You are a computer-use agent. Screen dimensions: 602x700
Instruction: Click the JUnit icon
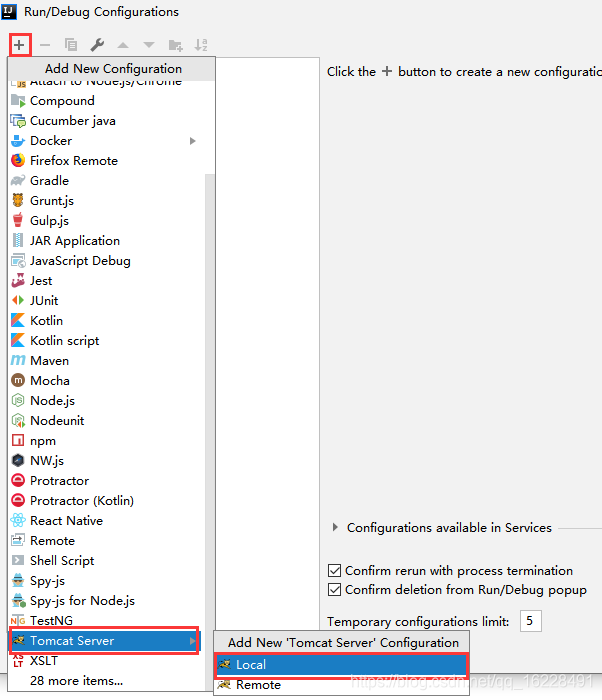pyautogui.click(x=18, y=300)
